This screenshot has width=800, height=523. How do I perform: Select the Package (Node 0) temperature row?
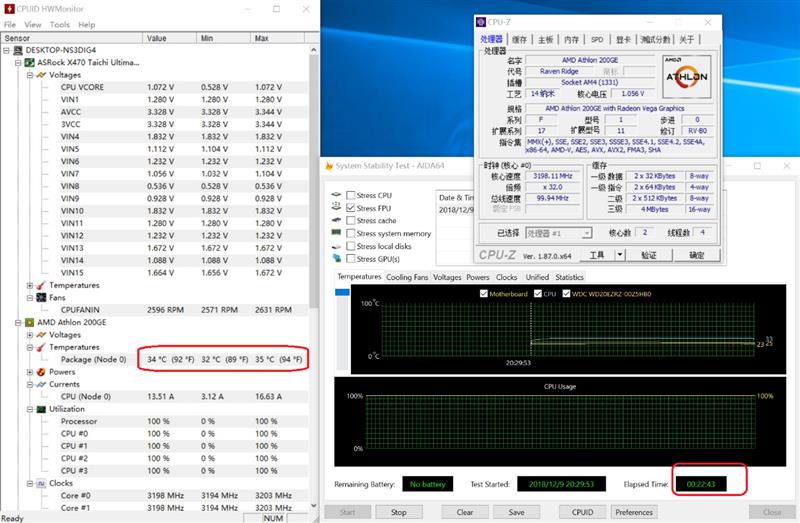click(155, 359)
